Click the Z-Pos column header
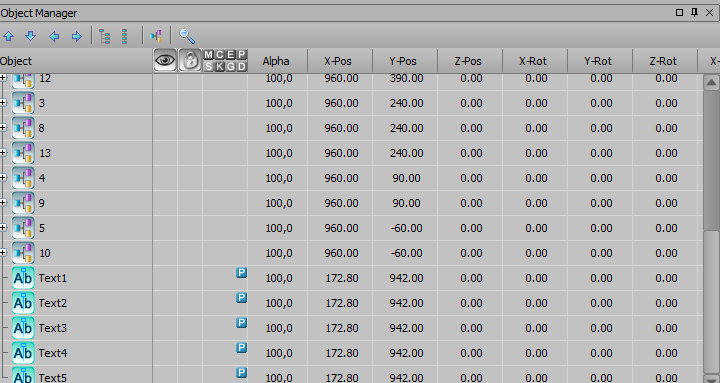The image size is (720, 383). click(x=470, y=61)
